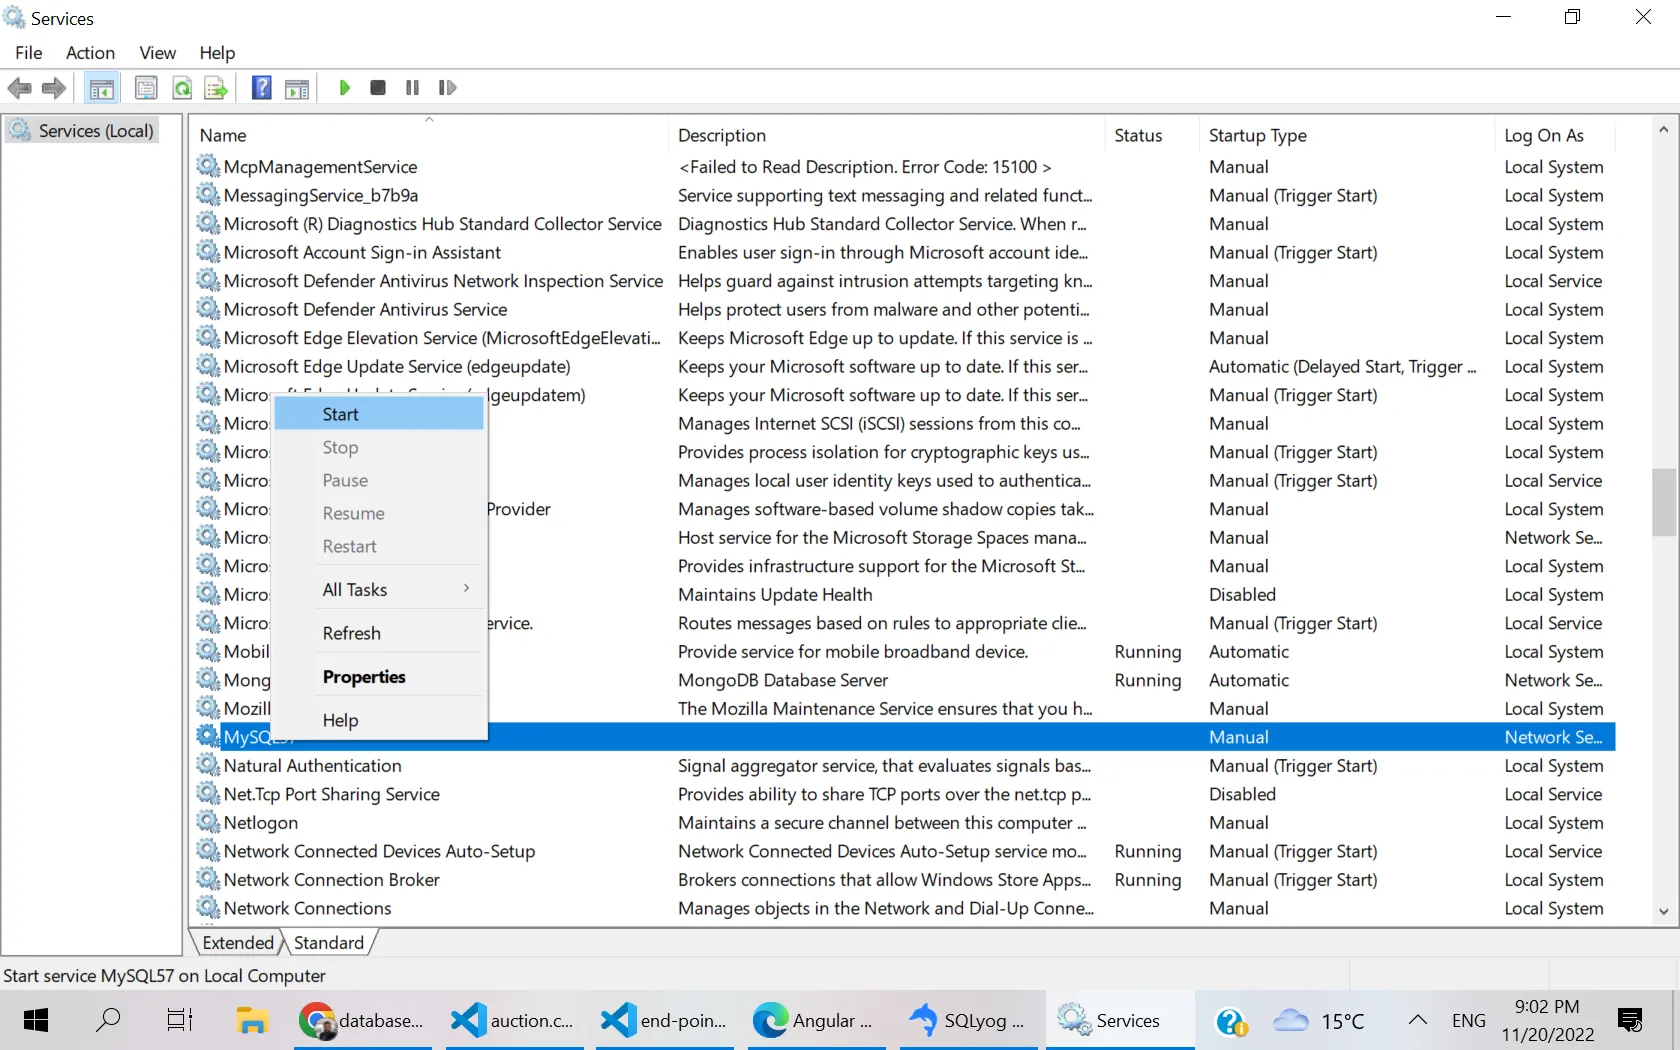1680x1050 pixels.
Task: Click the vertical scrollbar thumb
Action: point(1664,502)
